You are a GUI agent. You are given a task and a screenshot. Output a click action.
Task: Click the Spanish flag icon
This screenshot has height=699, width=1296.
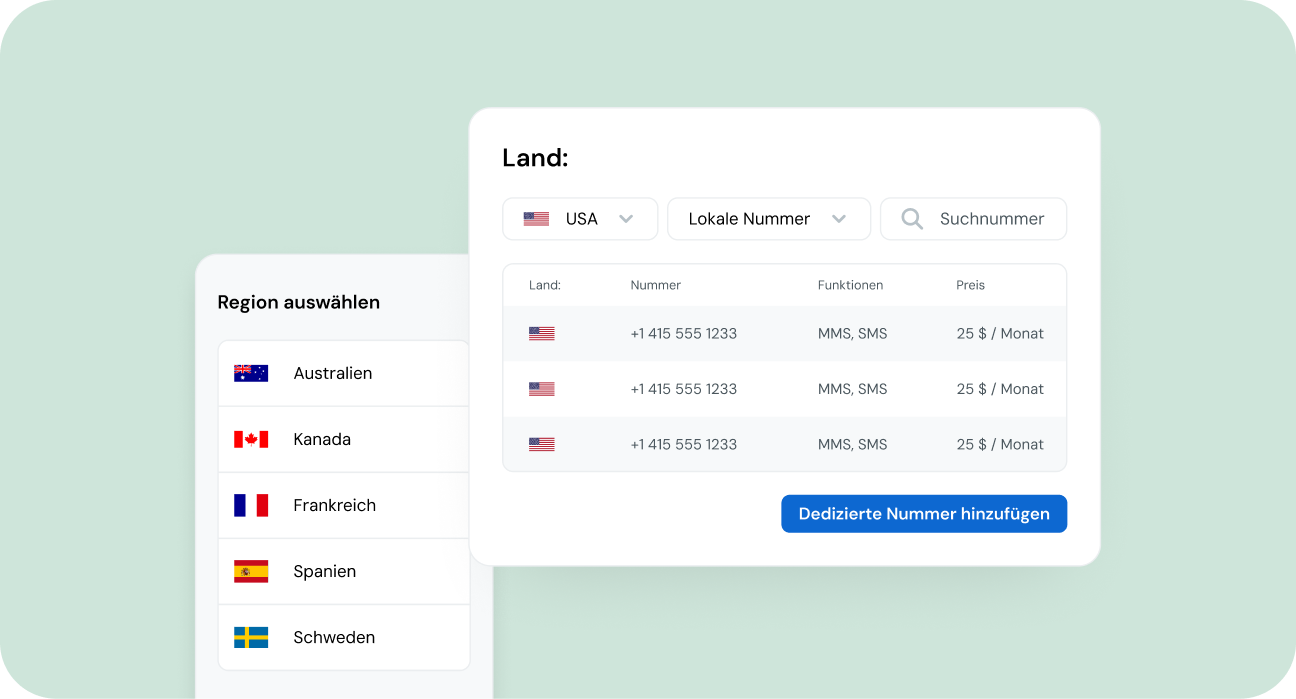pos(251,571)
